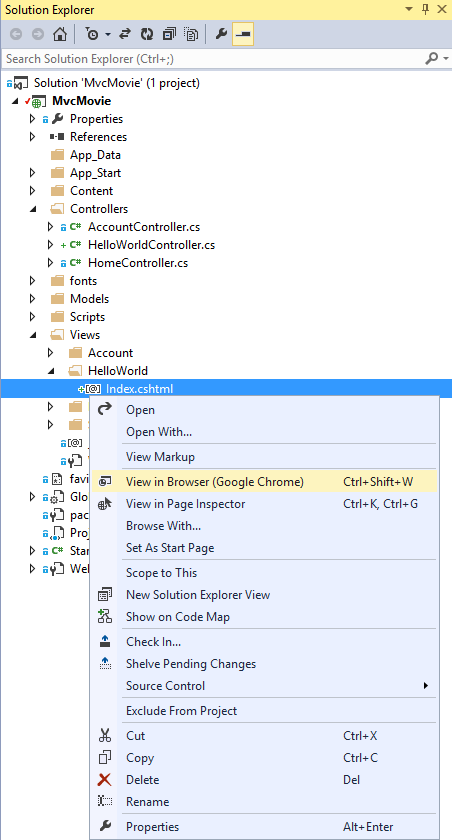
Task: Click the Properties wrench icon in toolbar
Action: tap(221, 35)
